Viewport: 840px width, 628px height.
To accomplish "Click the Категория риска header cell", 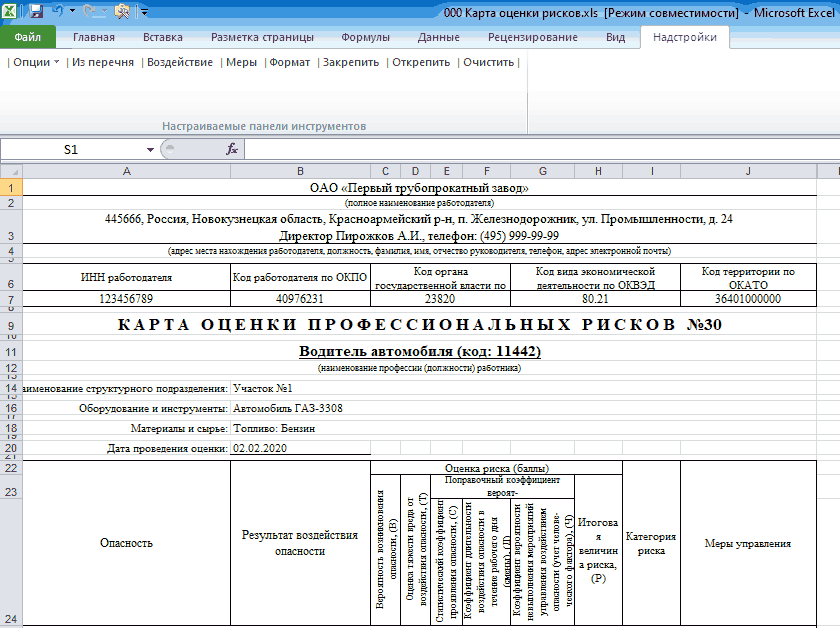I will pyautogui.click(x=651, y=543).
